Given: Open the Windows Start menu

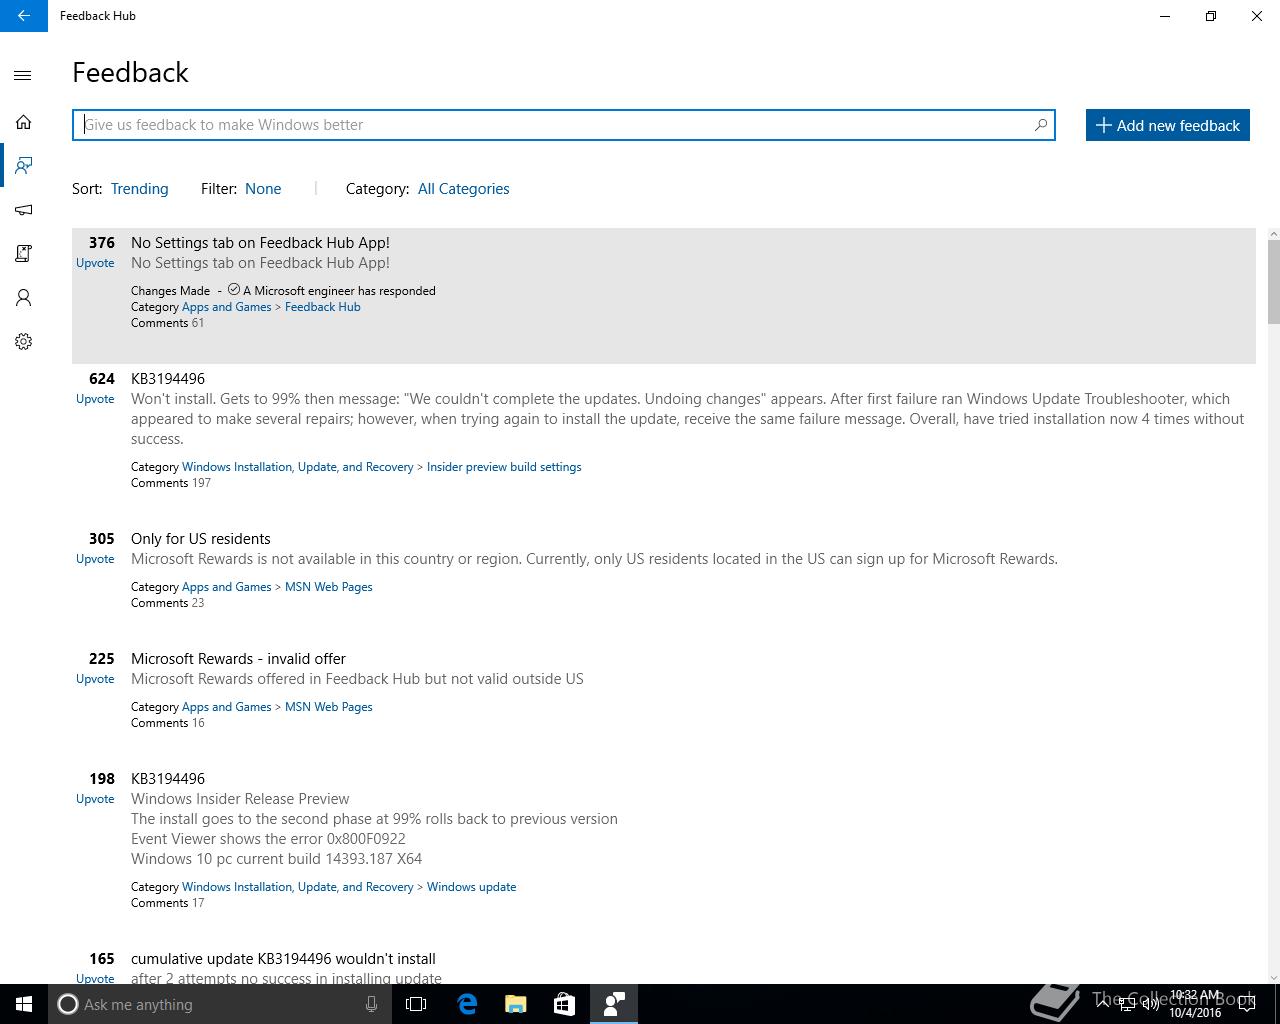Looking at the screenshot, I should click(x=24, y=1004).
